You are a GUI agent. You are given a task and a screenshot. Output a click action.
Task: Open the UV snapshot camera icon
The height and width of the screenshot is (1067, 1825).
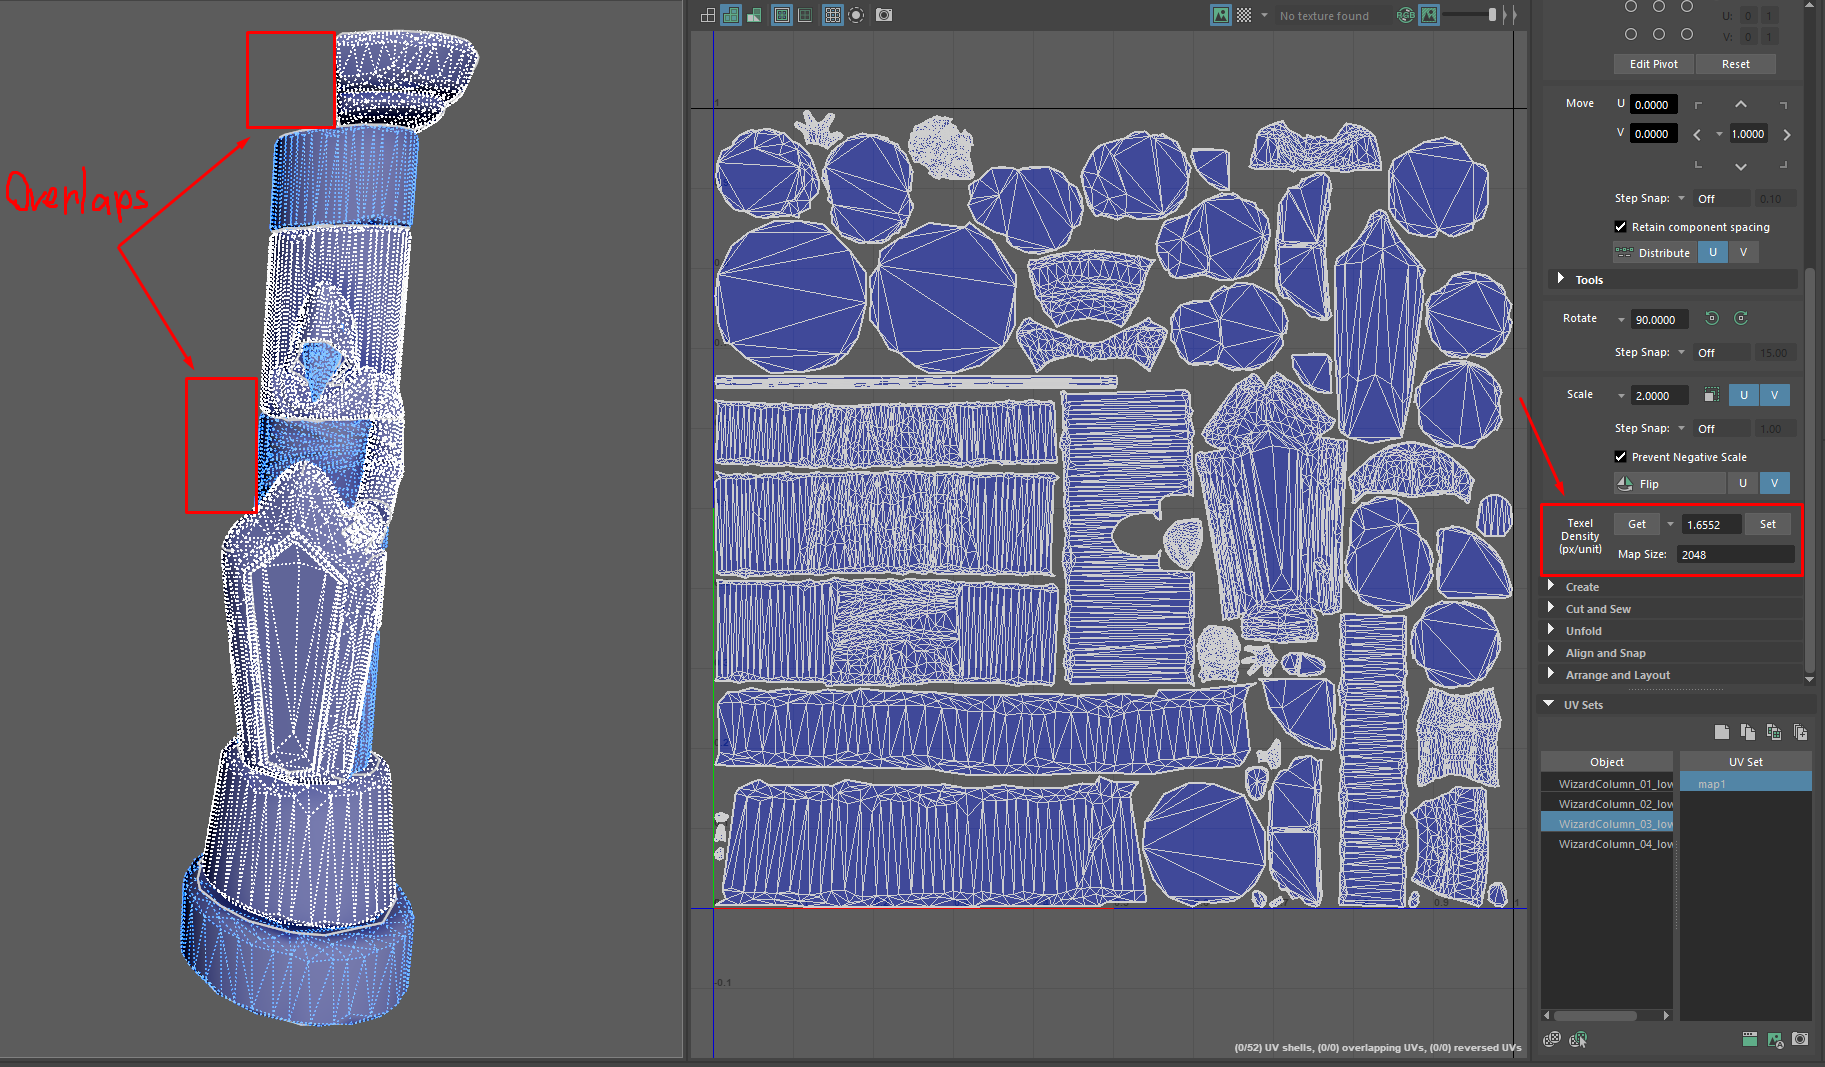(x=883, y=15)
